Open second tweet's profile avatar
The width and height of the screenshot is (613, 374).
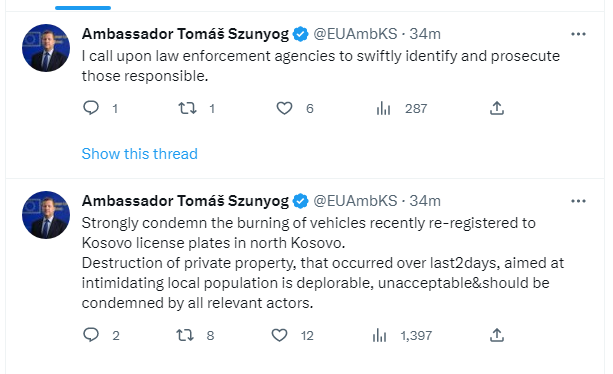(46, 215)
